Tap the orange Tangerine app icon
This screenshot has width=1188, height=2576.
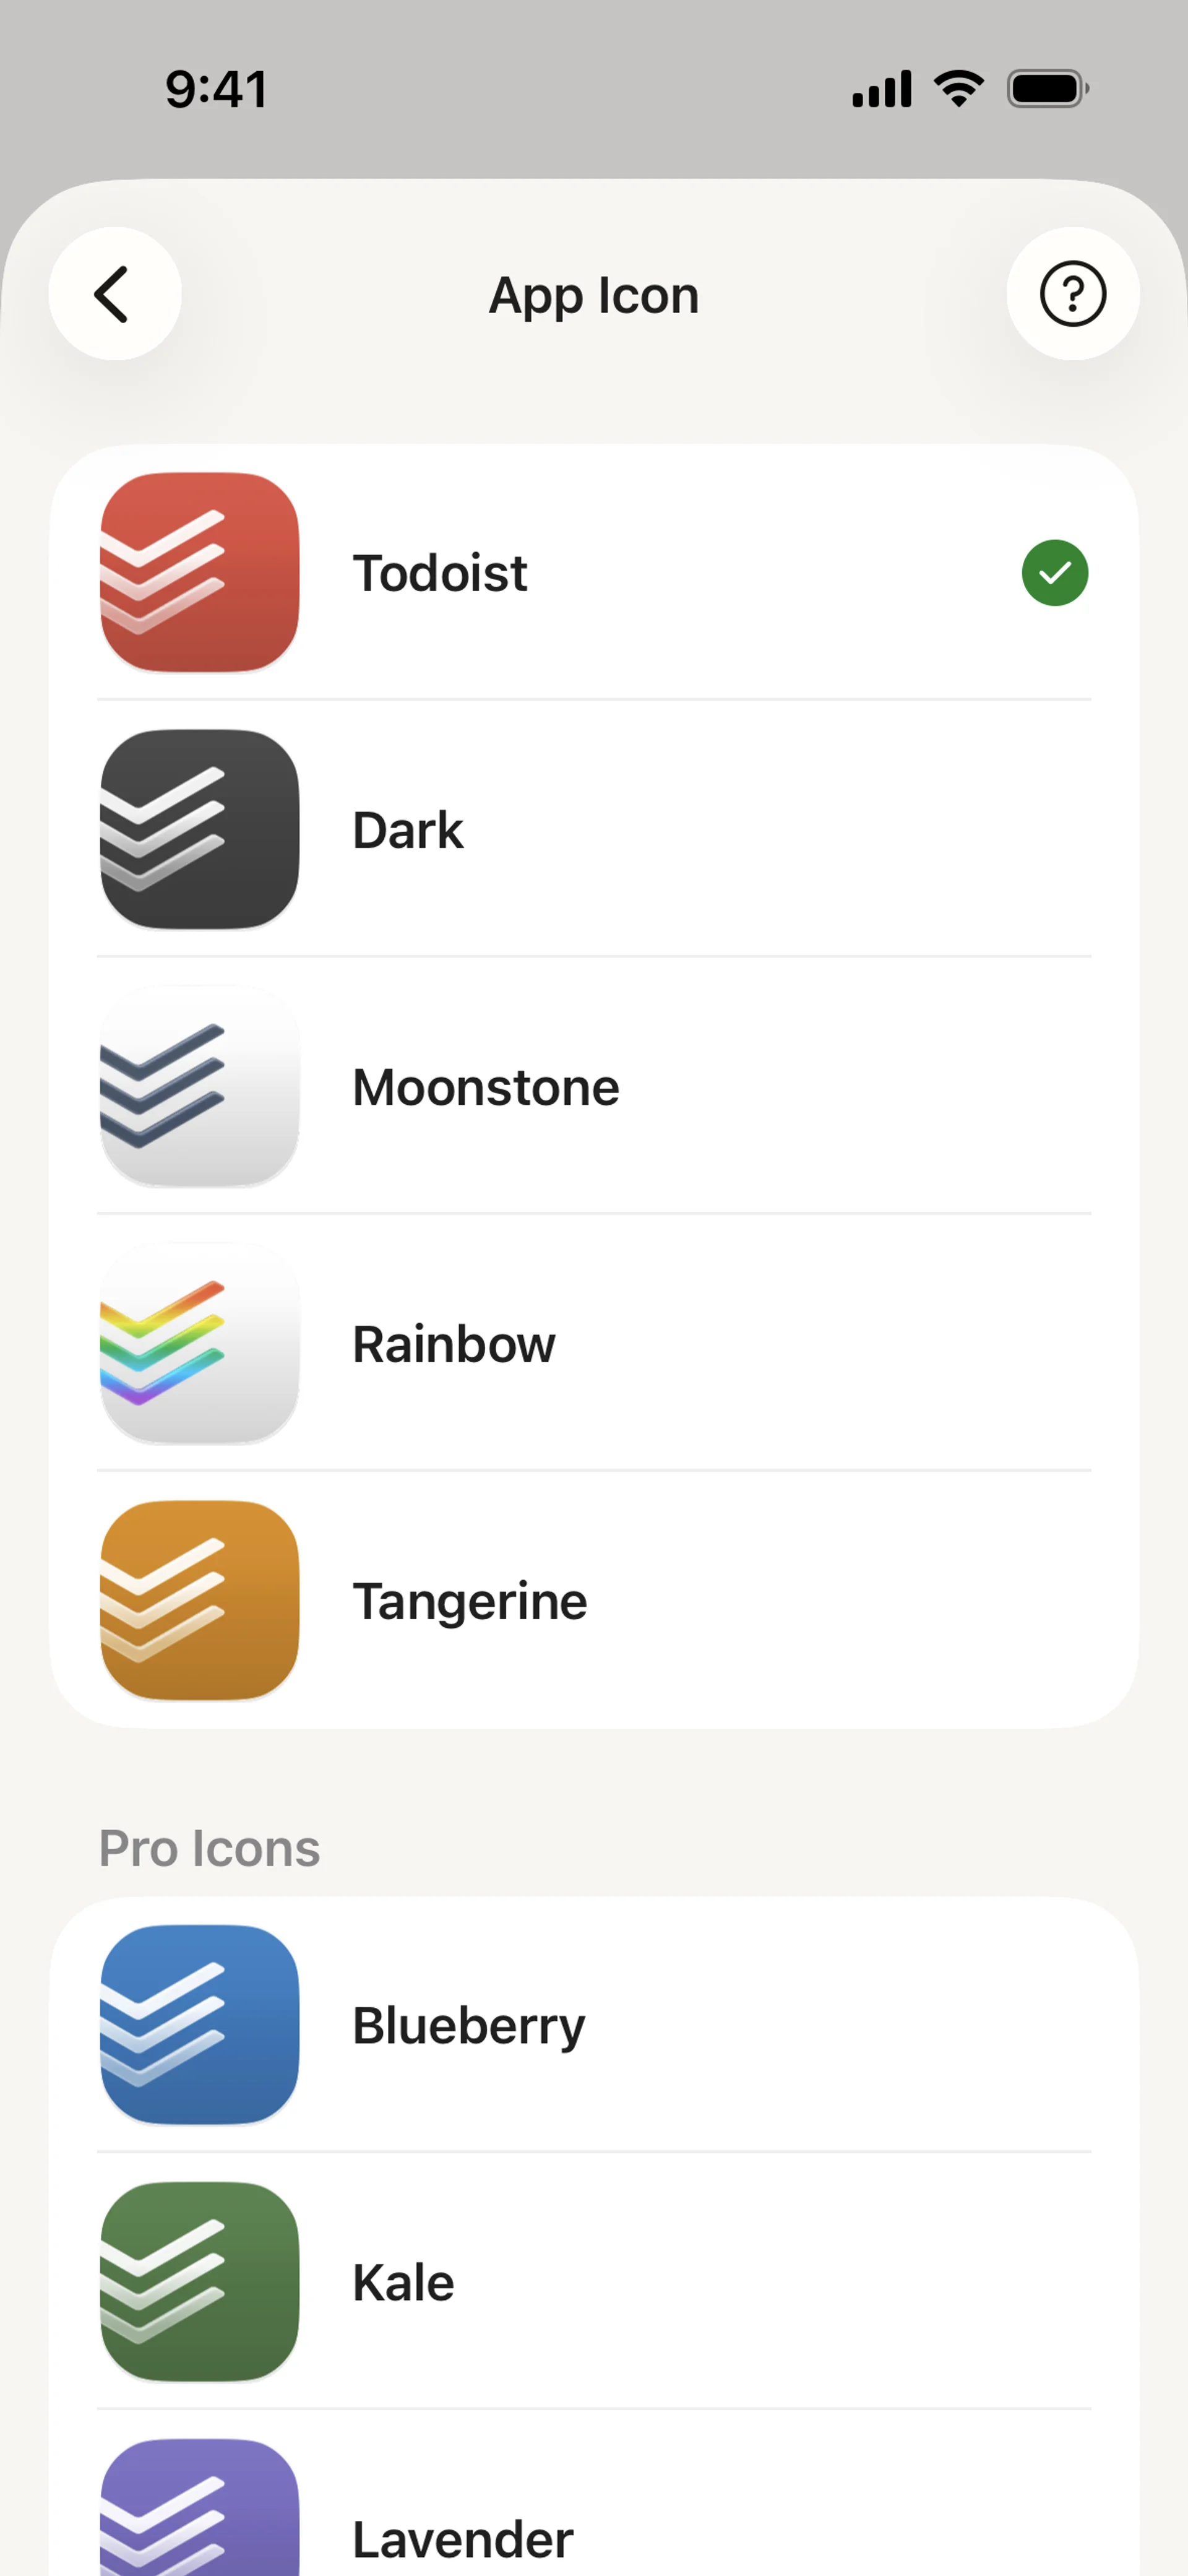[x=200, y=1600]
